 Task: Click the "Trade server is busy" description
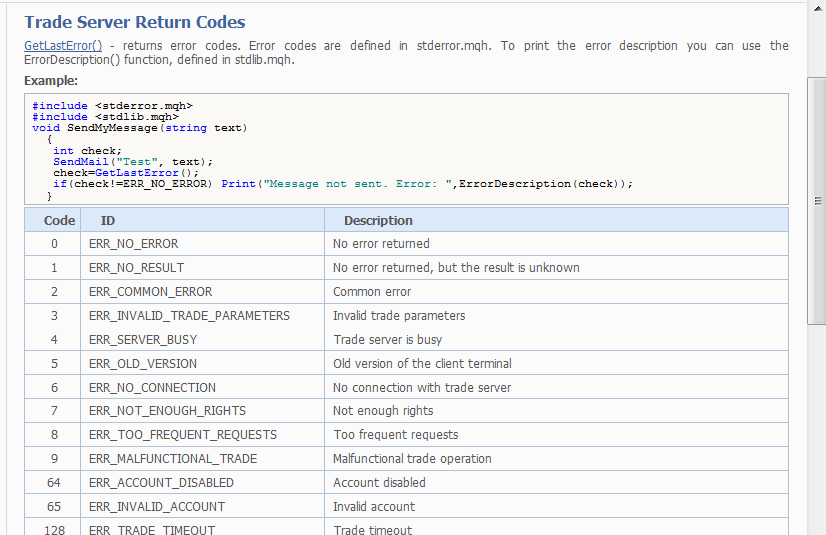(x=387, y=340)
